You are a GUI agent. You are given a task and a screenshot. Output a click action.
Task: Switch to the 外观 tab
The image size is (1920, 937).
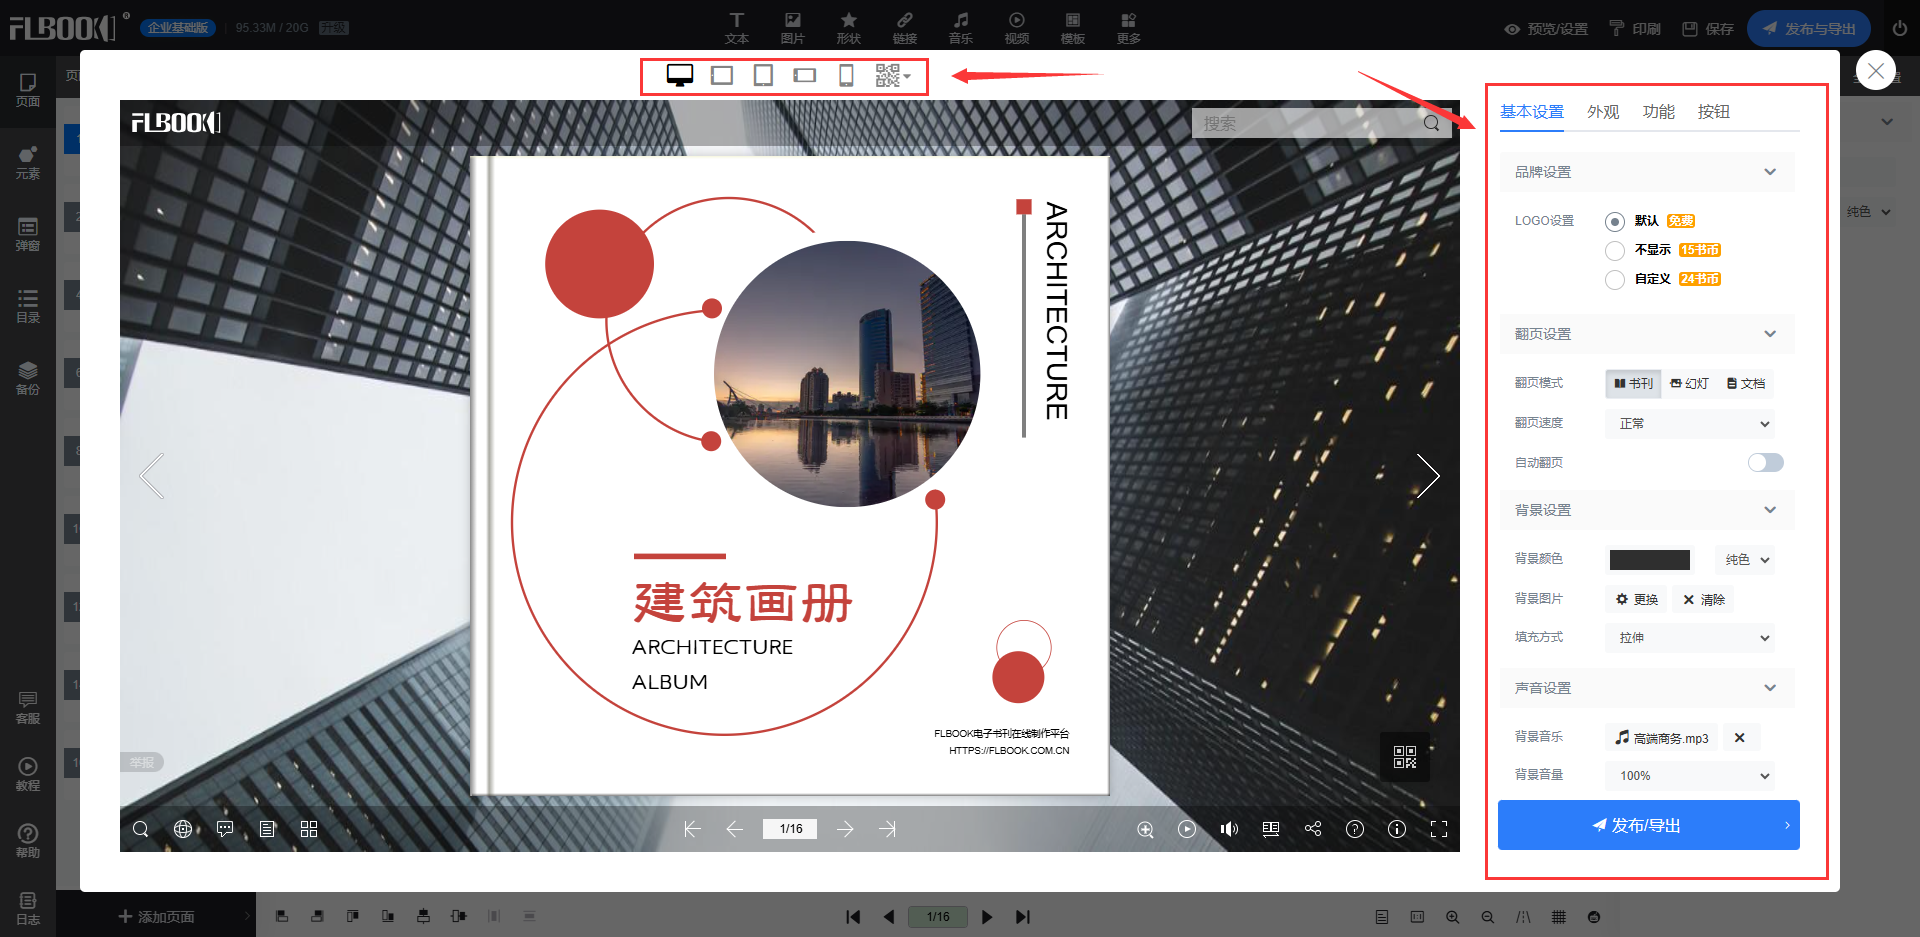coord(1603,112)
